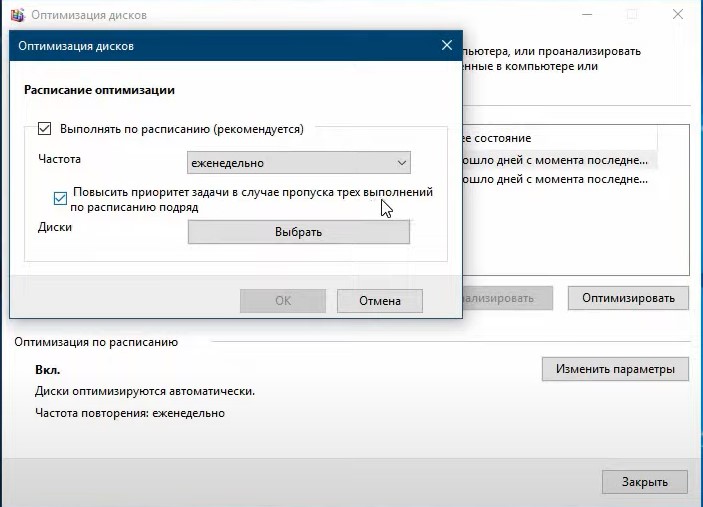This screenshot has height=507, width=703.
Task: Click the faded close icon of main window
Action: pyautogui.click(x=678, y=14)
